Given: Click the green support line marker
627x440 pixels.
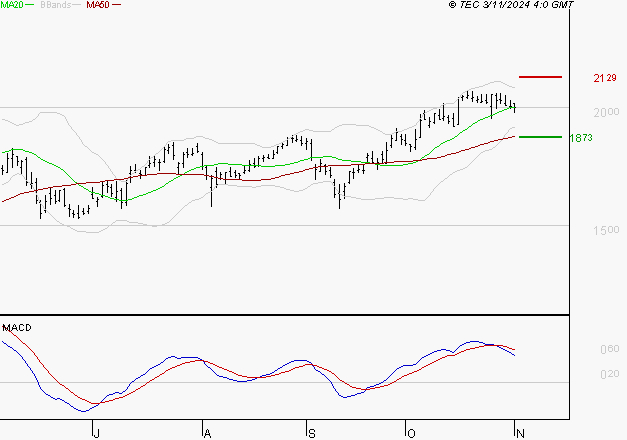Looking at the screenshot, I should 540,137.
